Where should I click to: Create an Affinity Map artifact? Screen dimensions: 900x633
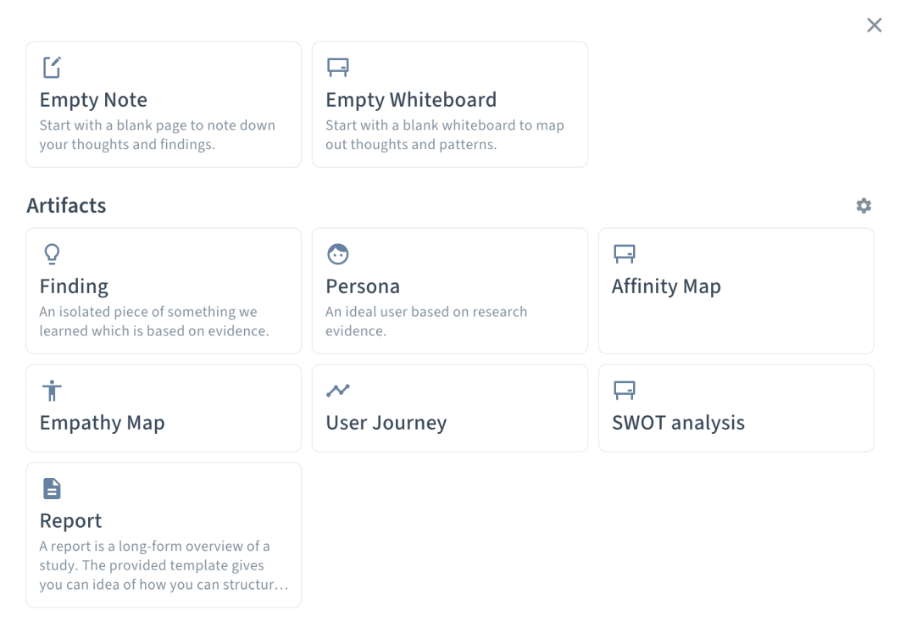[666, 286]
